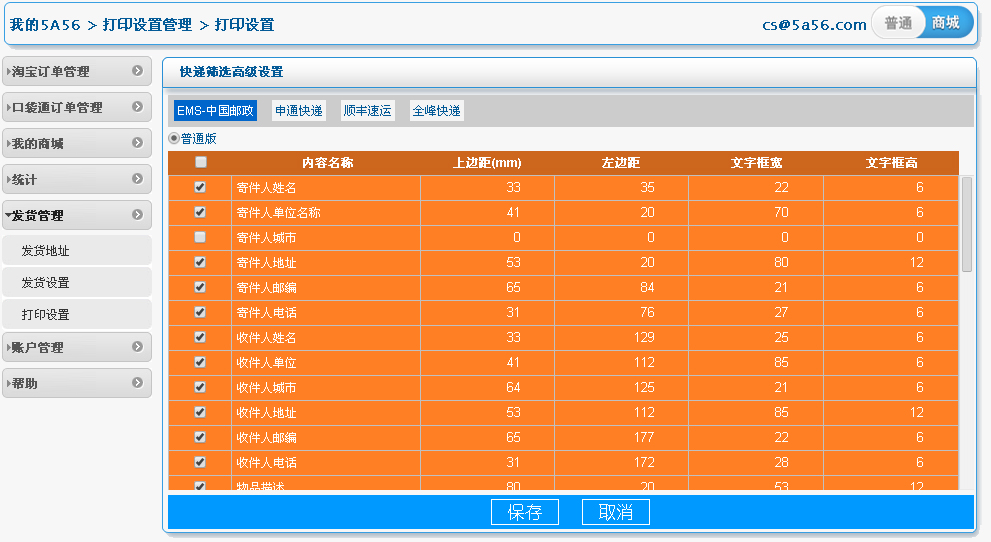
Task: Expand the 淘宝订单管理 sidebar section
Action: pos(60,71)
